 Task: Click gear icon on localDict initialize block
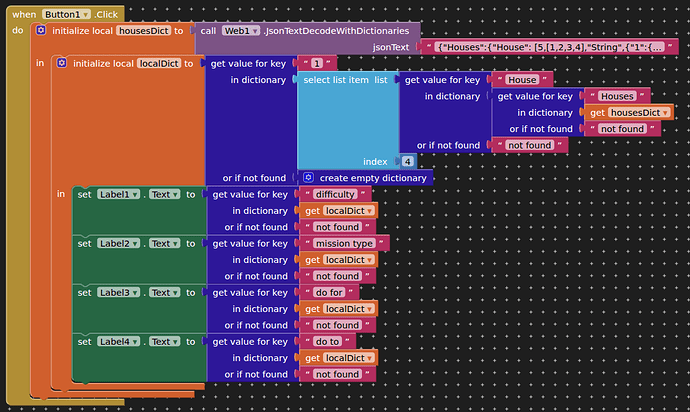click(x=62, y=63)
